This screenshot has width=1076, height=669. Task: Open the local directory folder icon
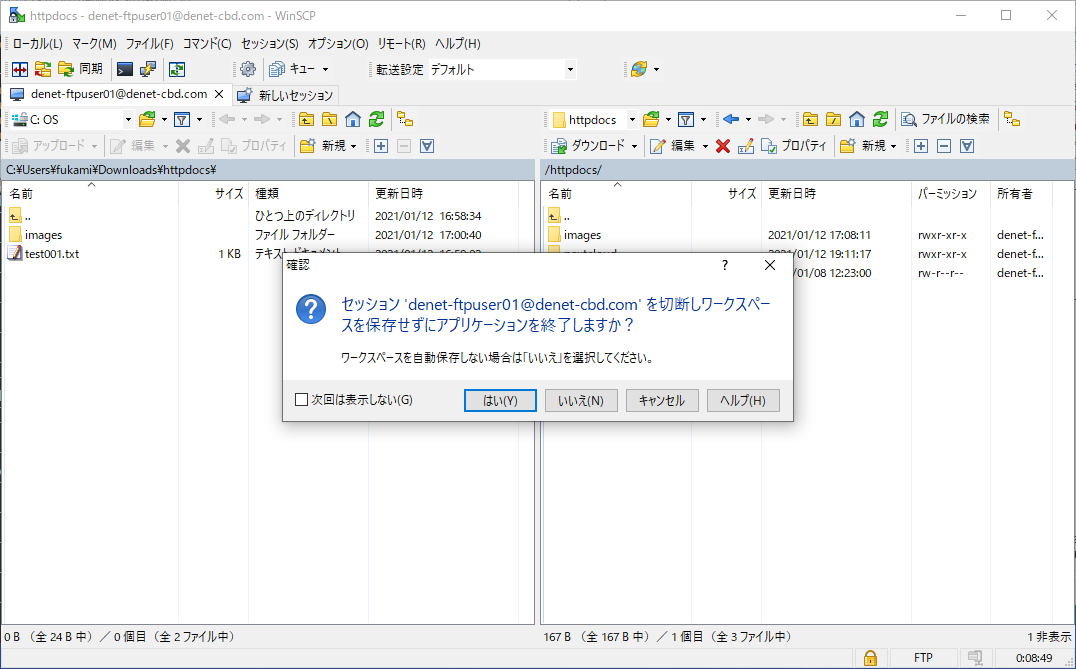coord(147,119)
